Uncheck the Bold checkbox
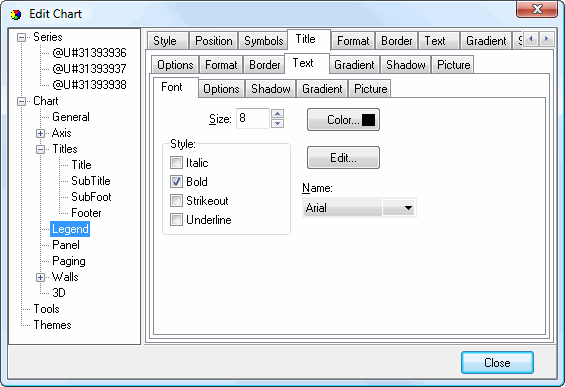The width and height of the screenshot is (565, 387). 176,182
